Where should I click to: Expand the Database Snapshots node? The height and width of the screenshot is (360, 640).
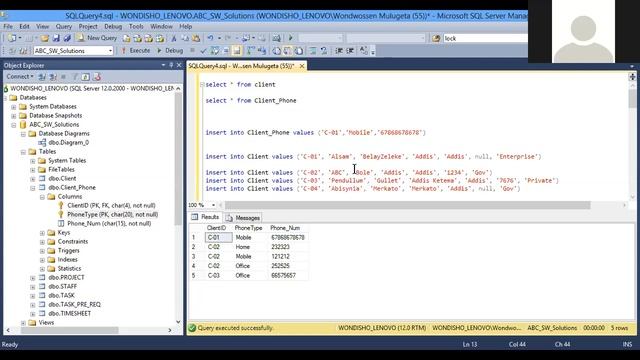13,116
